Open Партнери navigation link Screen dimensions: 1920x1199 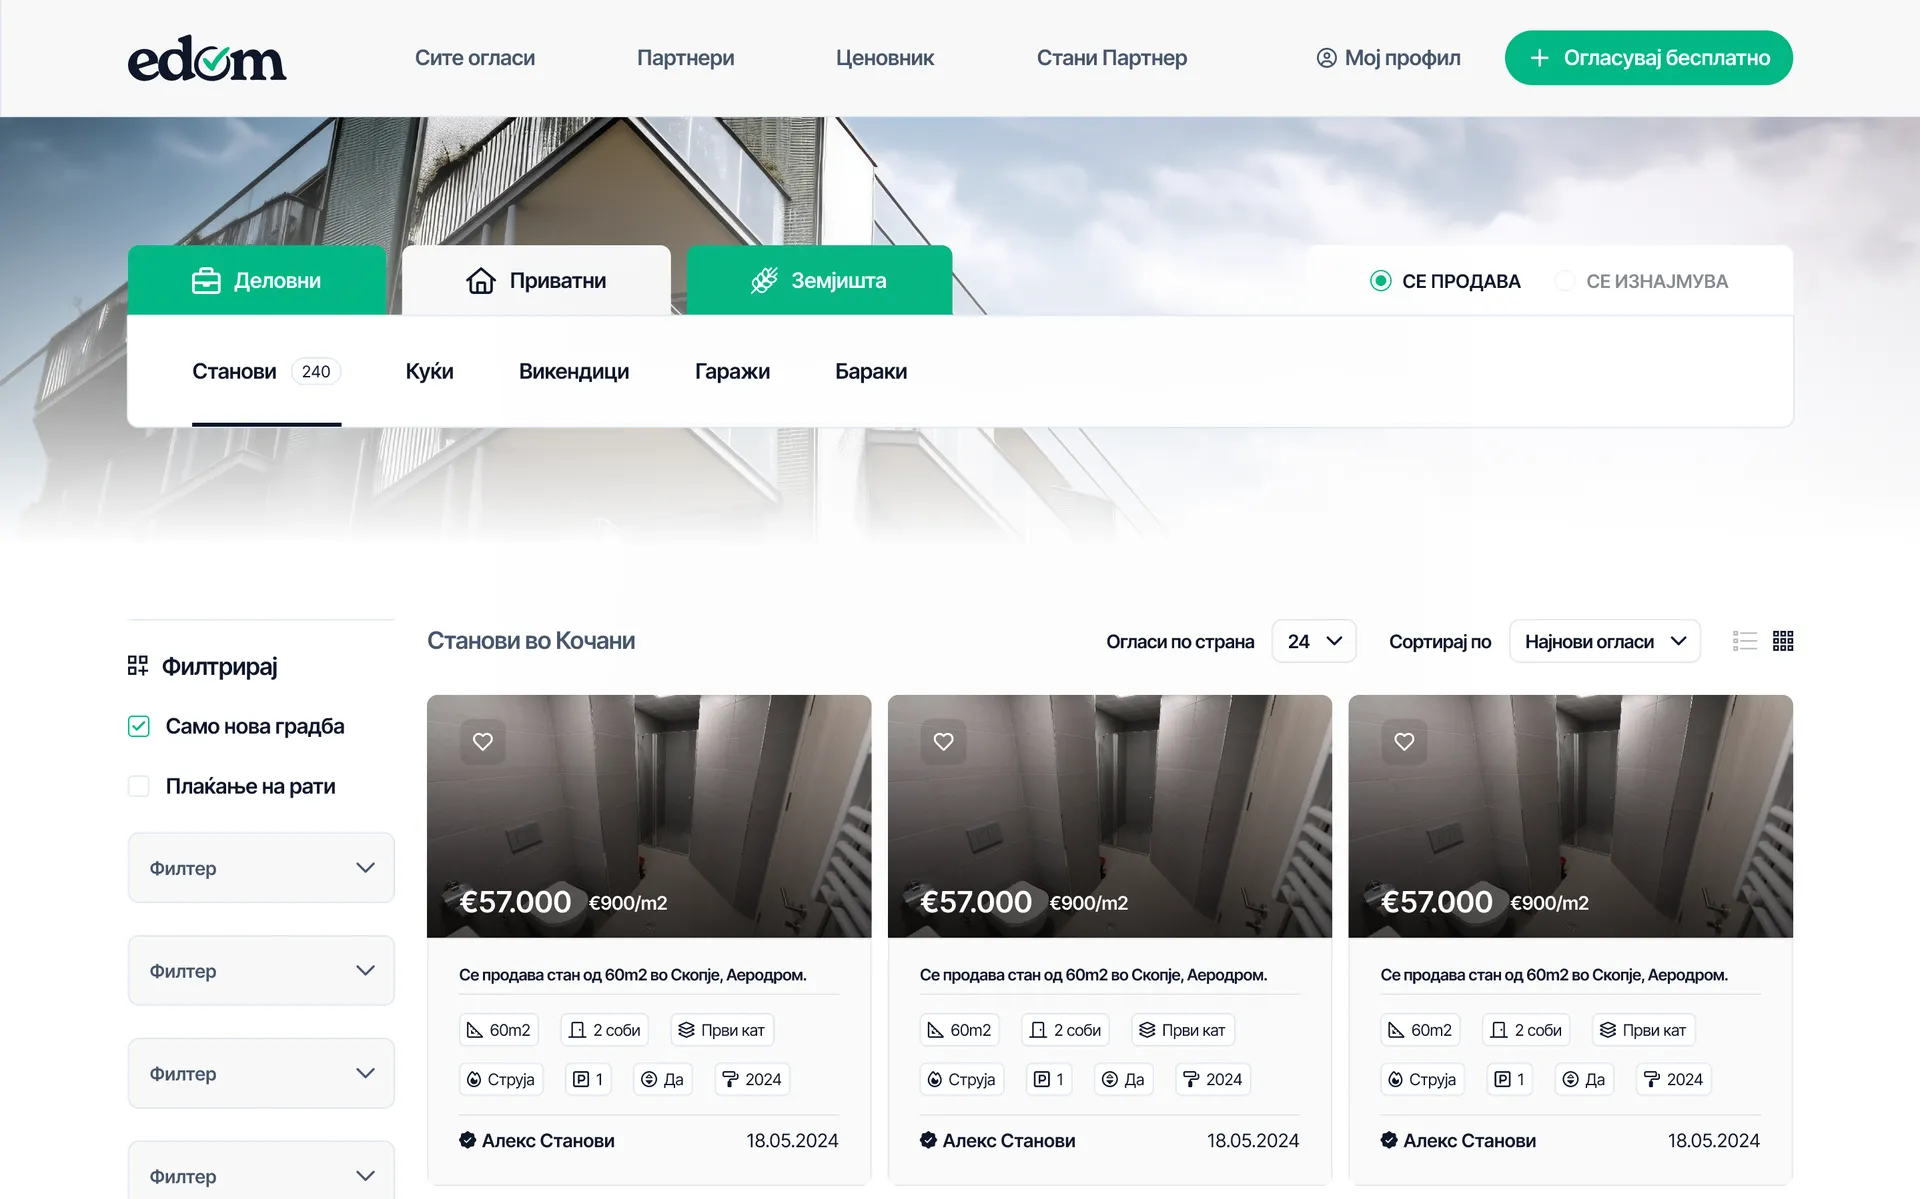point(685,58)
